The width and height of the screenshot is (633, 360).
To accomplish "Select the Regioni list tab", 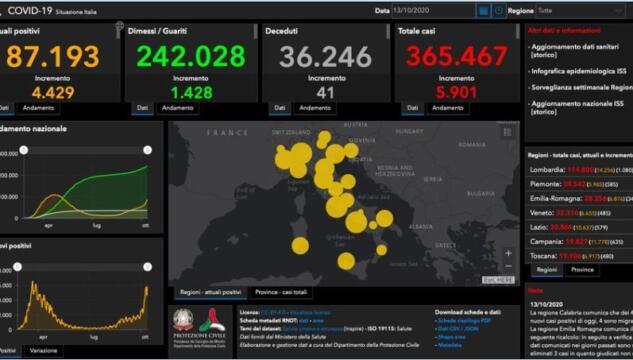I will (x=547, y=270).
